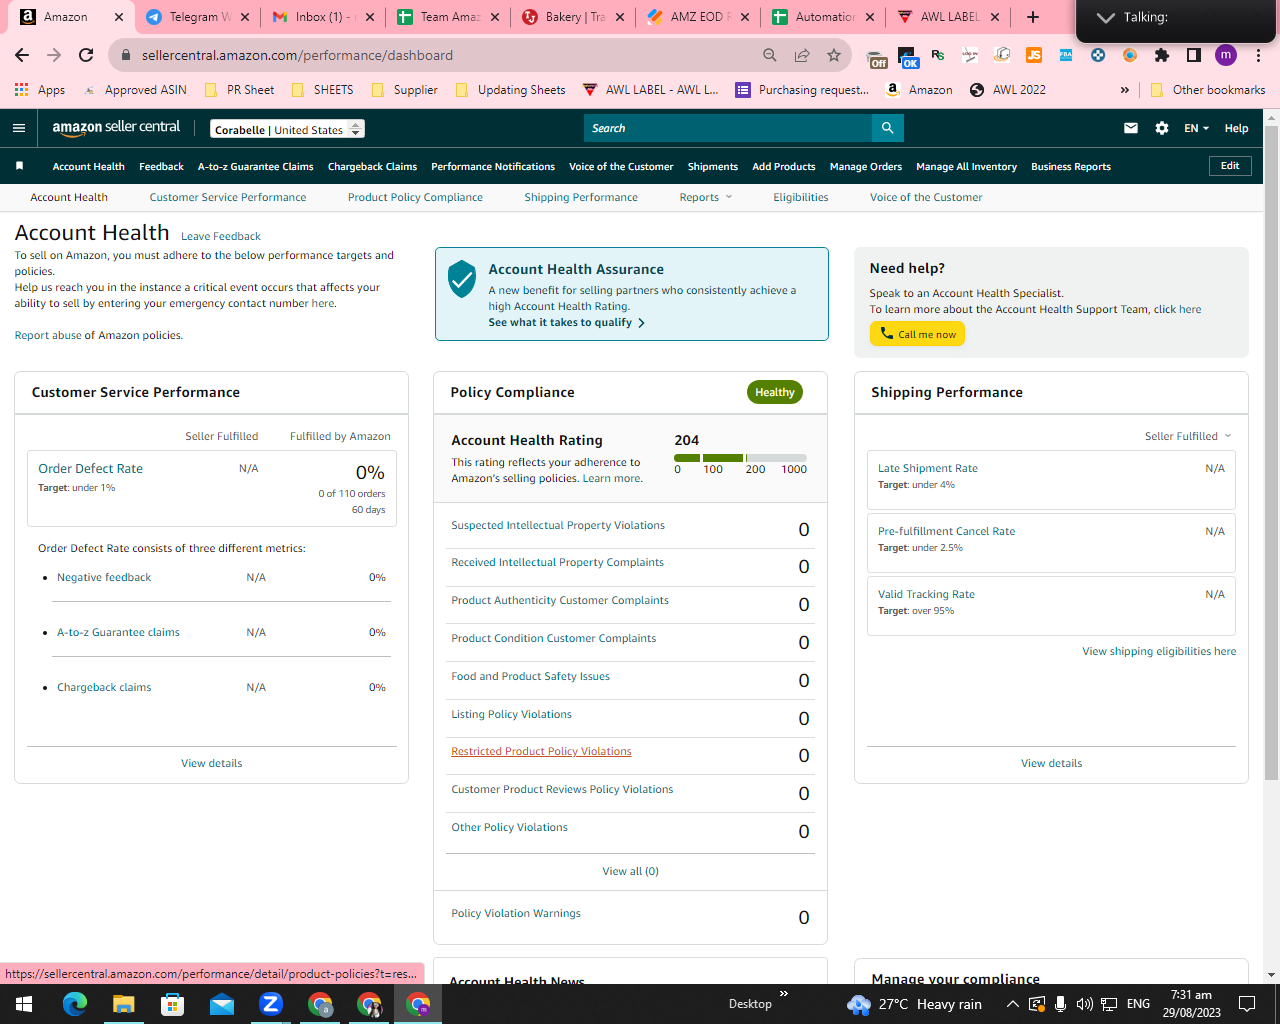The height and width of the screenshot is (1024, 1280).
Task: Click the orange JS extension icon
Action: click(x=1034, y=55)
